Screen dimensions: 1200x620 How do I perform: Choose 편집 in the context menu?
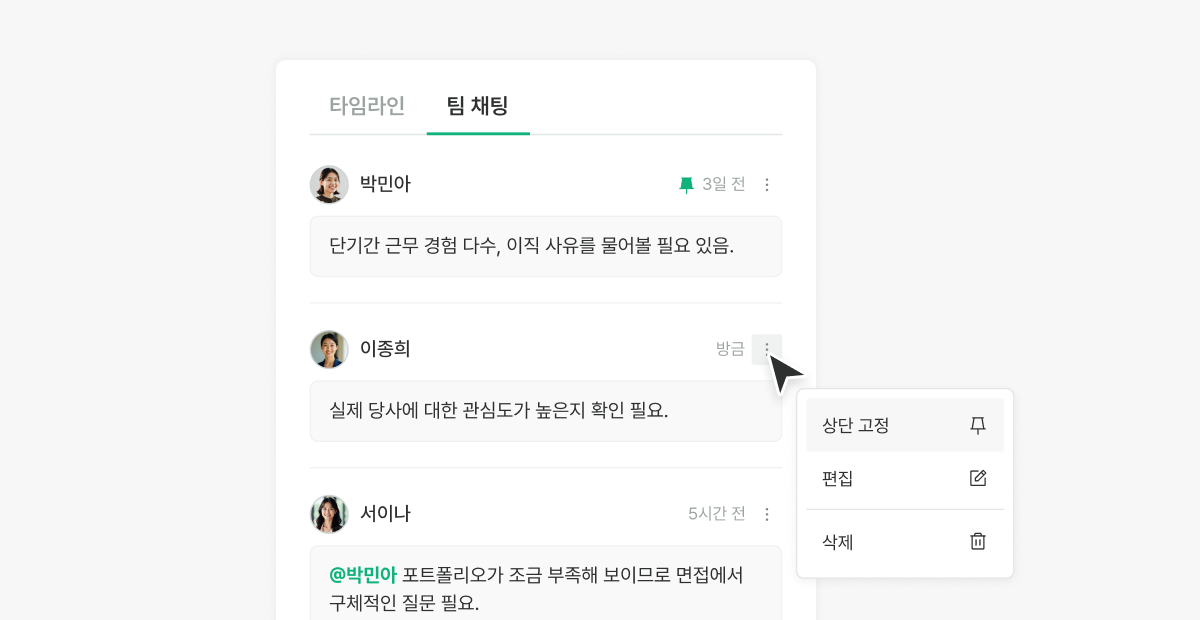click(x=838, y=478)
